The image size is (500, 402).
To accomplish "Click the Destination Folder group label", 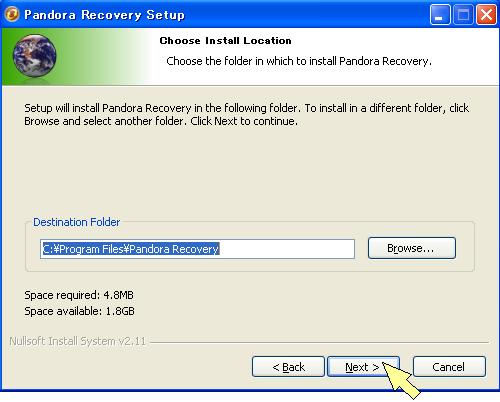I will 76,222.
